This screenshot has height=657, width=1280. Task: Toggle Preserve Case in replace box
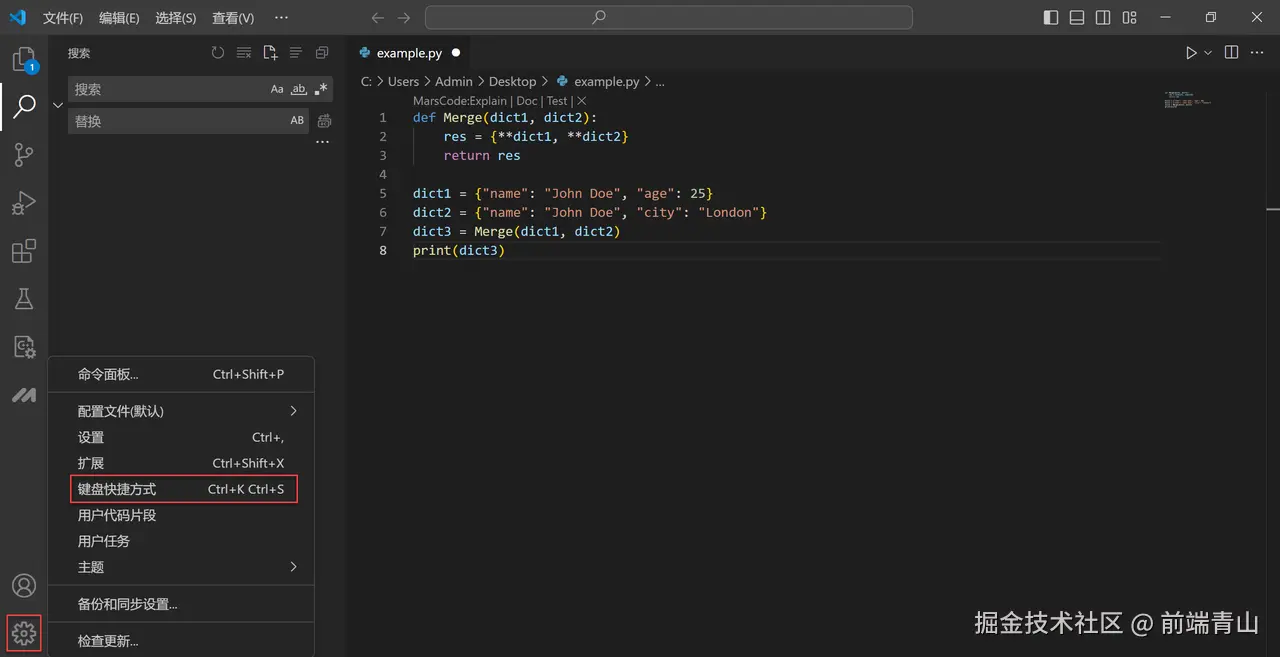pos(297,121)
